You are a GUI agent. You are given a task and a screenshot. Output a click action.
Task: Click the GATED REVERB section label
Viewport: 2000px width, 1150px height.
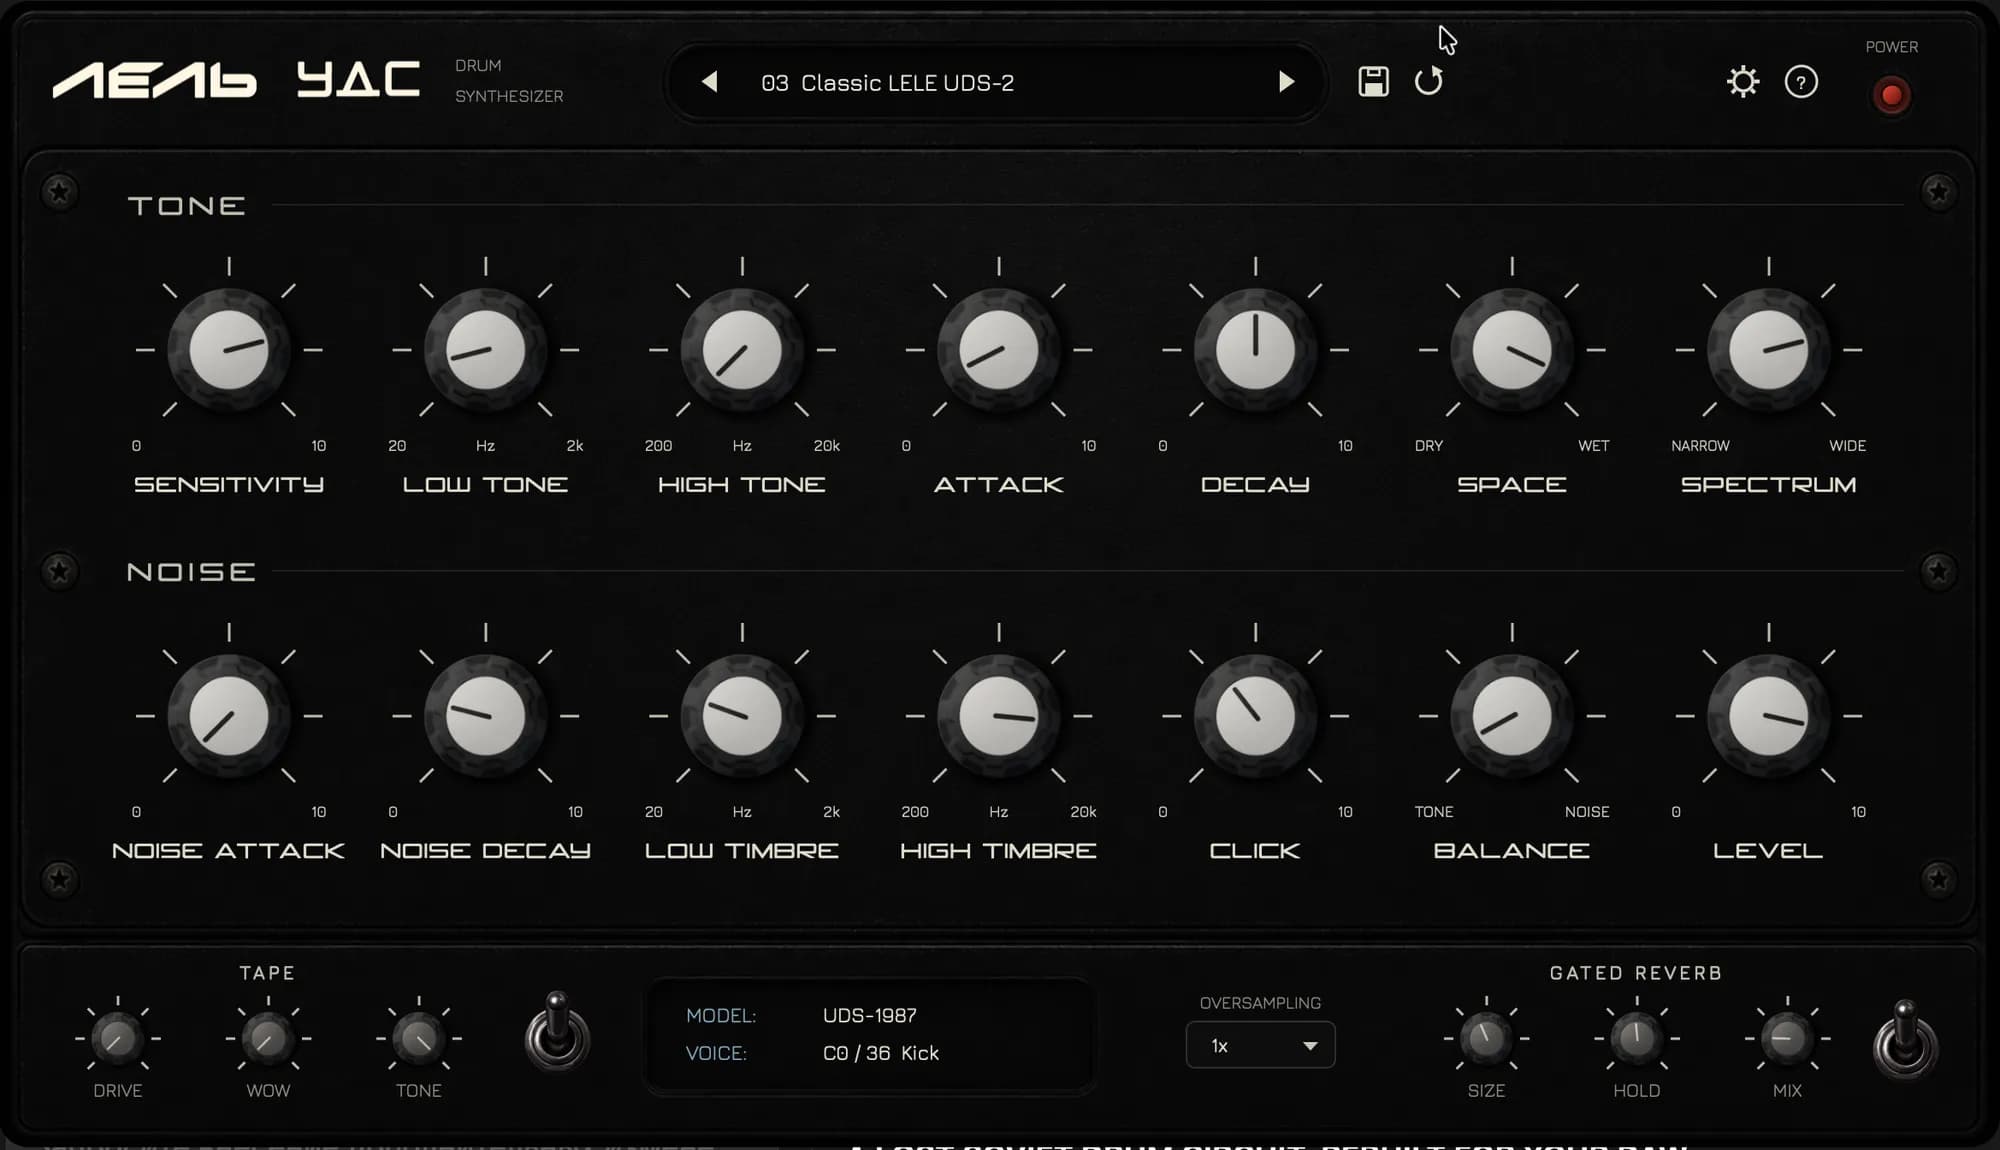(x=1636, y=973)
